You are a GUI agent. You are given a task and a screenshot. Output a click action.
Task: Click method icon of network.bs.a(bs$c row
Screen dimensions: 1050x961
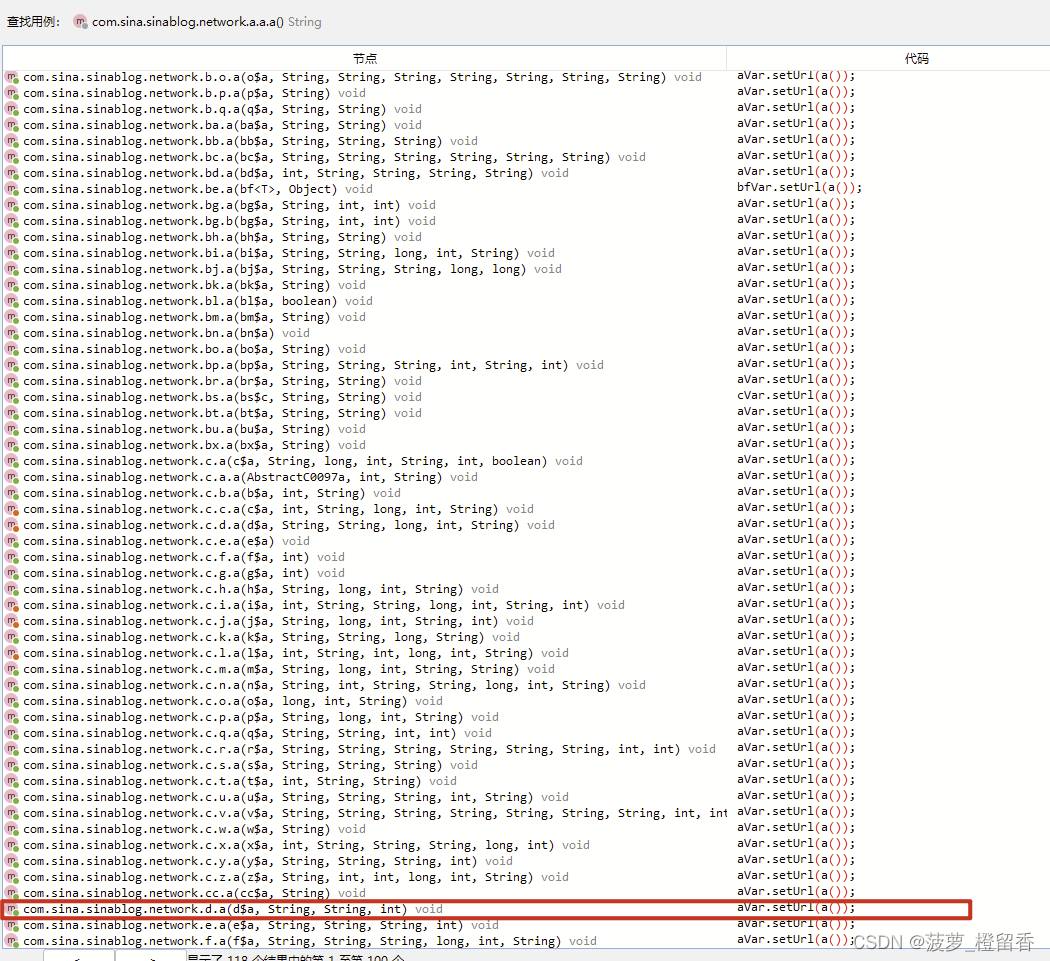coord(12,397)
